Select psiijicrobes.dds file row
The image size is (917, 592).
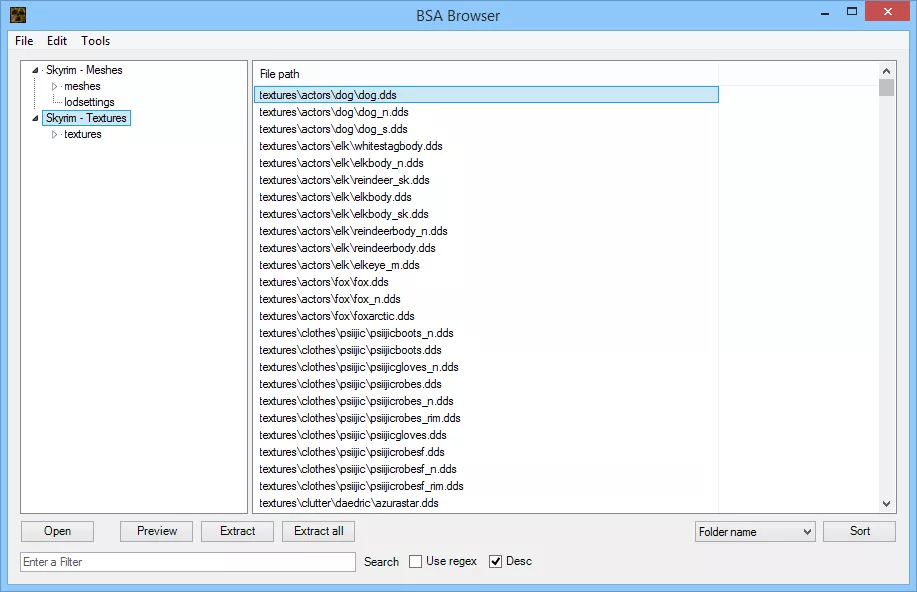tap(486, 383)
